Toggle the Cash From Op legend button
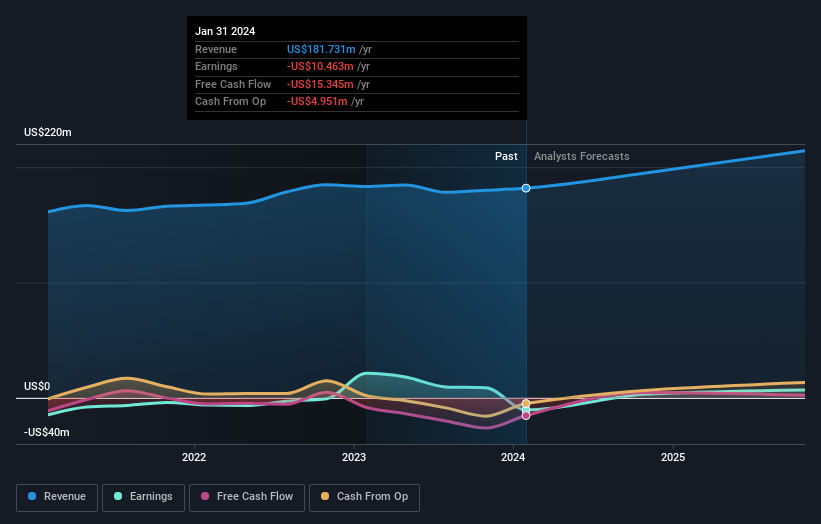 click(x=364, y=497)
